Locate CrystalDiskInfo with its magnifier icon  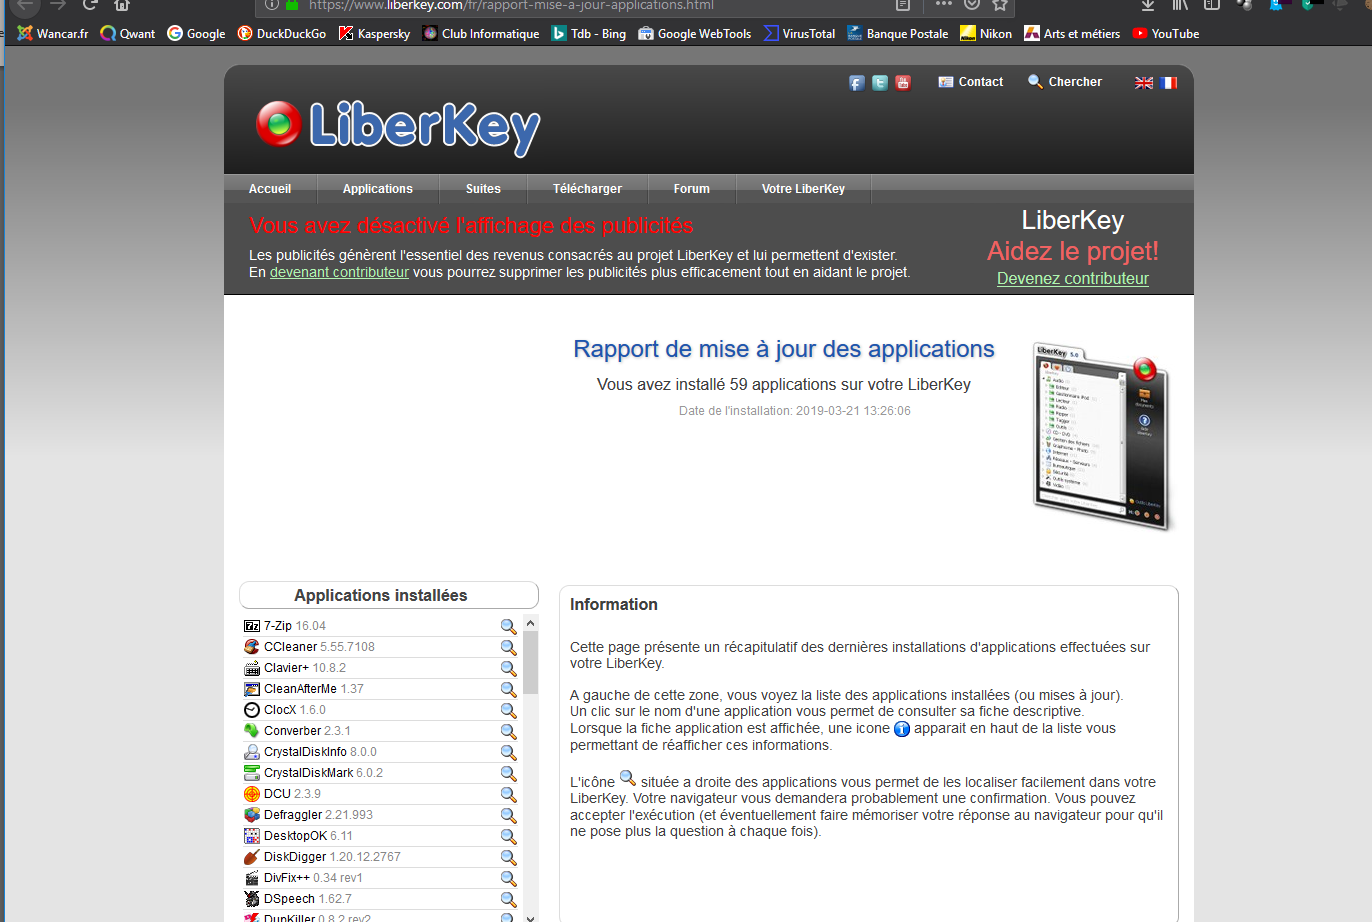[x=508, y=752]
